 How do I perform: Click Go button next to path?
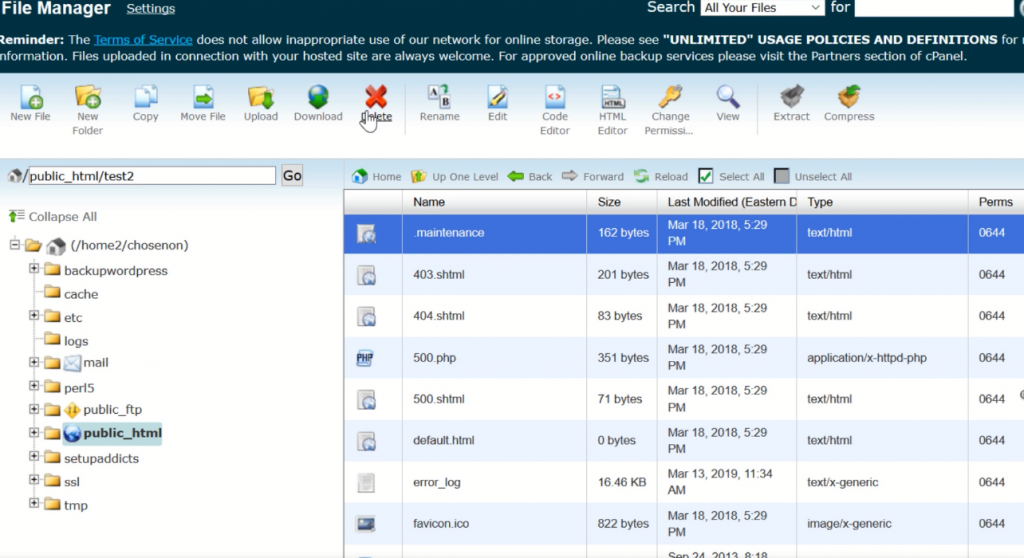[292, 175]
